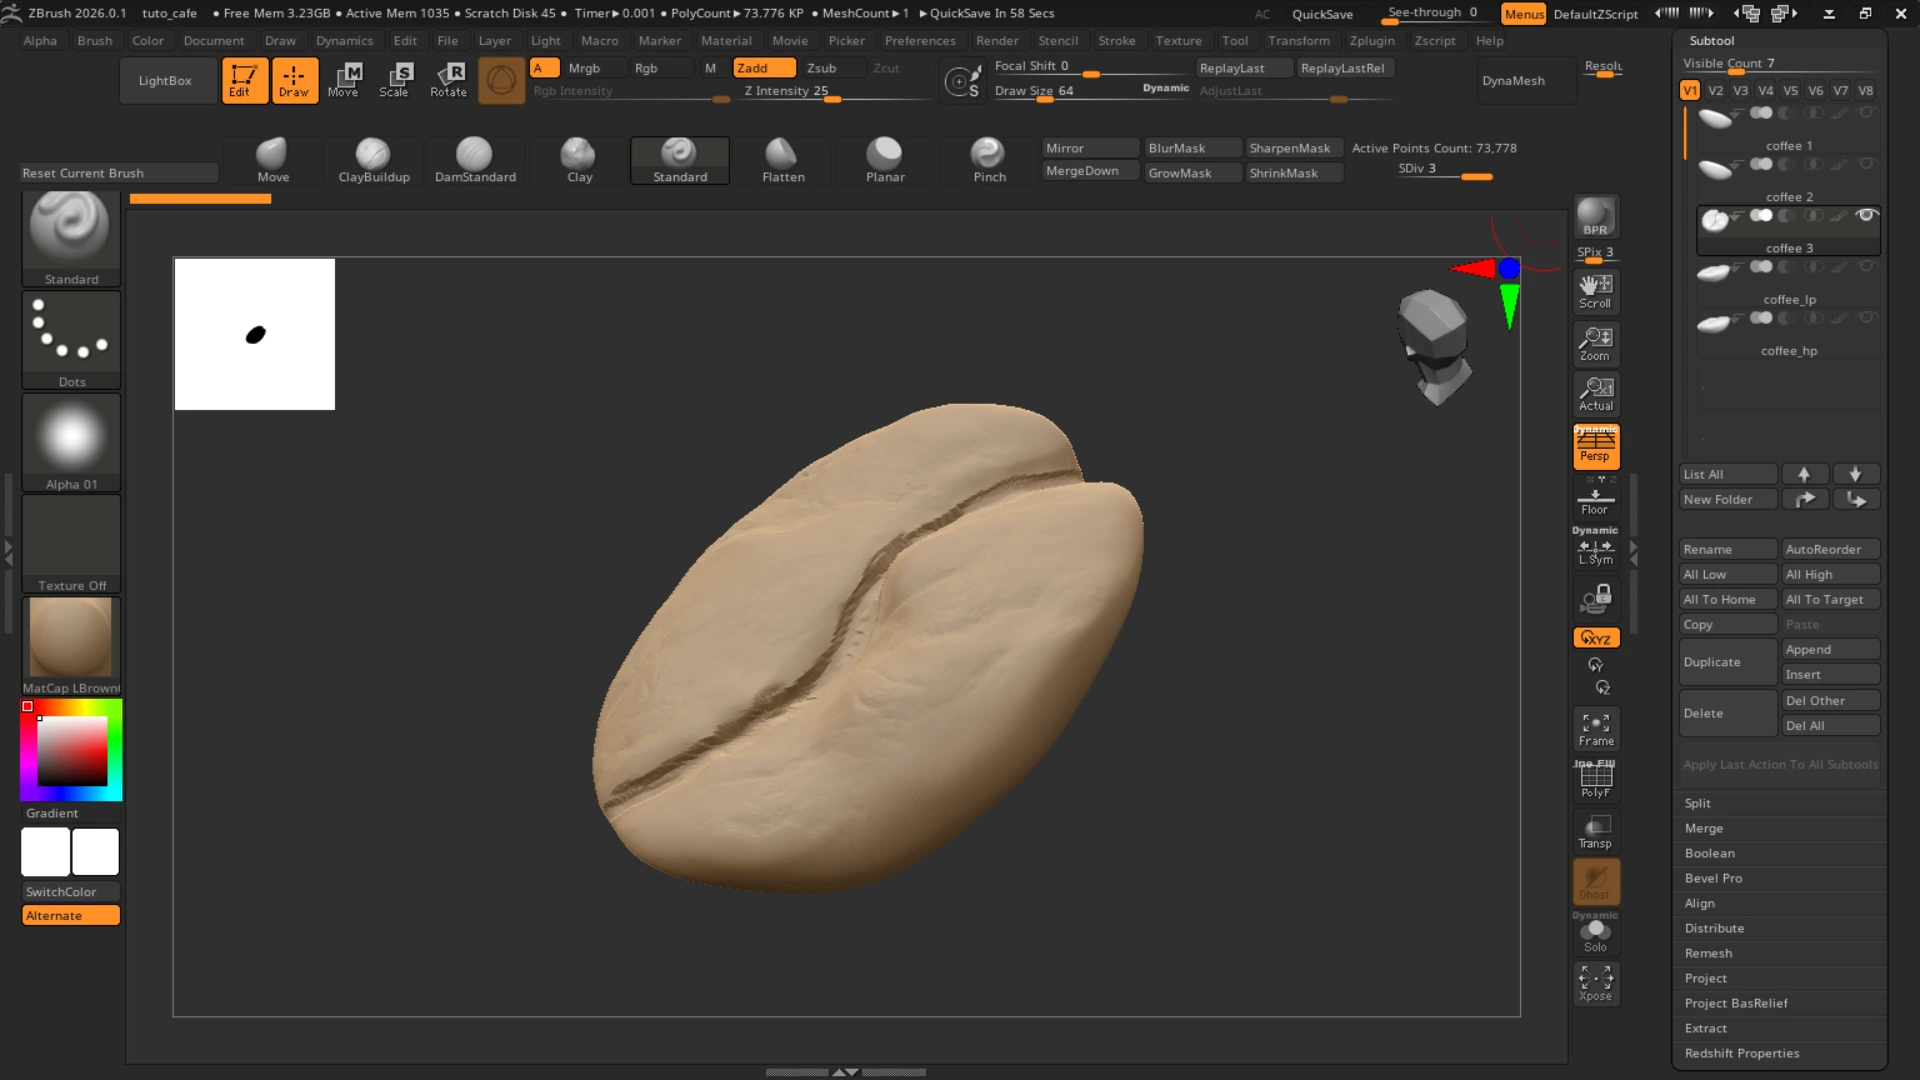The height and width of the screenshot is (1080, 1920).
Task: Open the Preferences menu
Action: click(x=919, y=40)
